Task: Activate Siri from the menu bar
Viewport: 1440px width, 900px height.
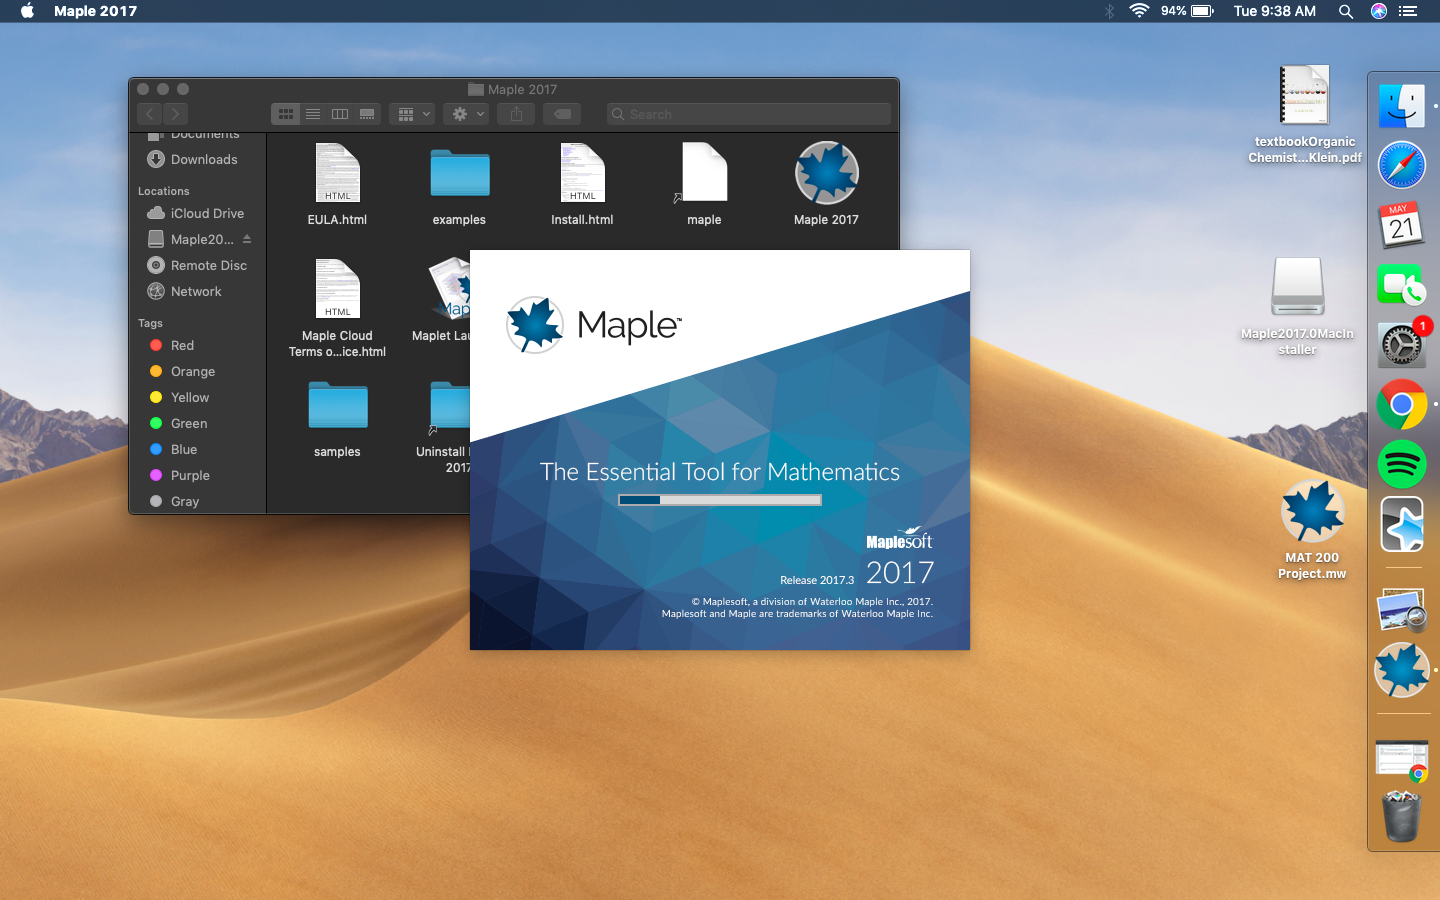Action: 1378,11
